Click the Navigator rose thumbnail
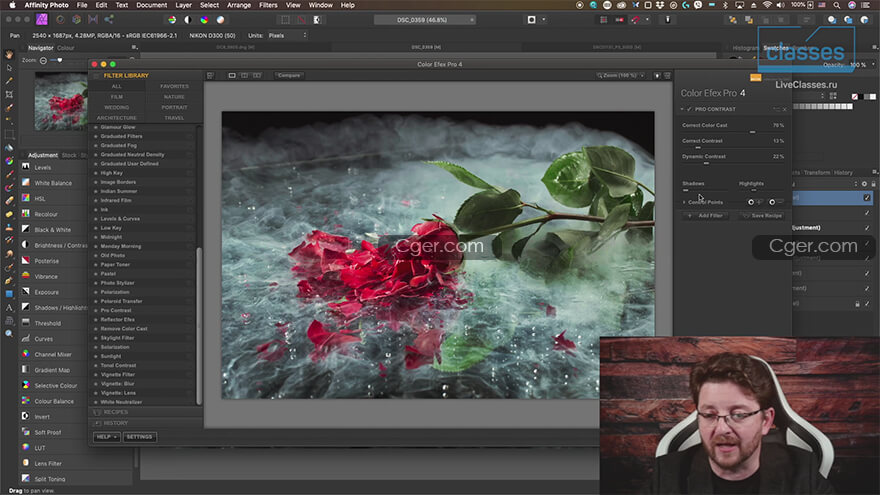 (61, 101)
